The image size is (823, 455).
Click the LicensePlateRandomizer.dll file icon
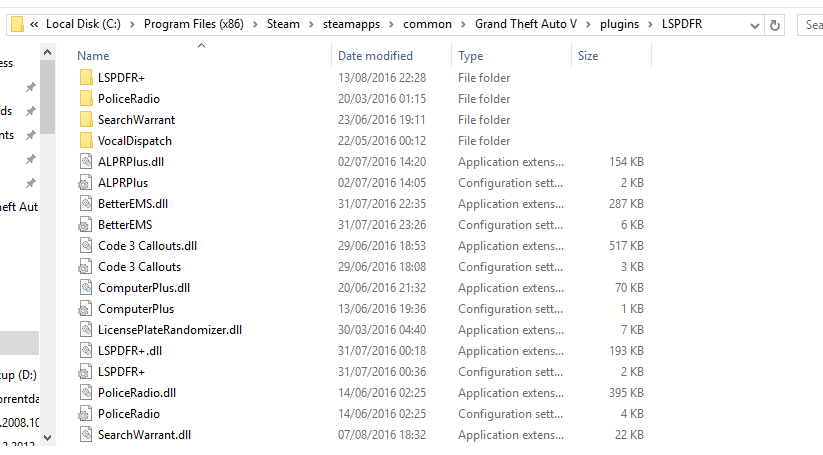pyautogui.click(x=86, y=330)
